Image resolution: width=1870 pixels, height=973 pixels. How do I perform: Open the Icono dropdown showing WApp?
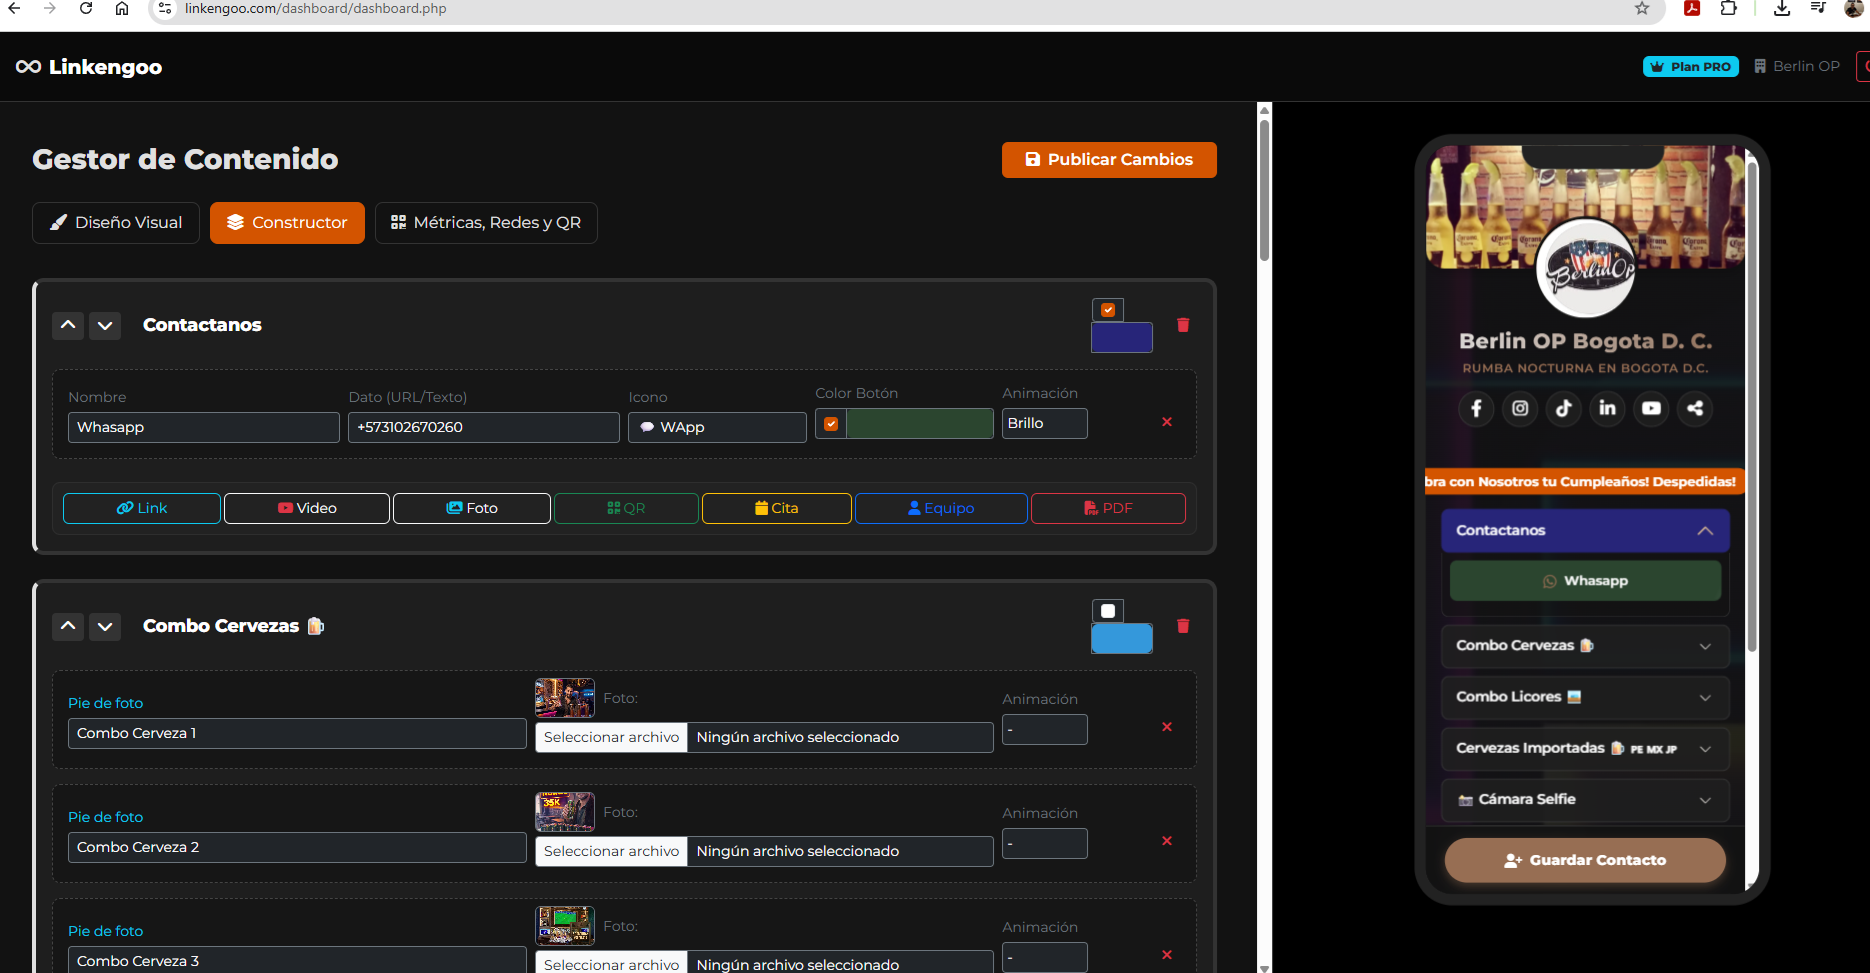[x=717, y=427]
